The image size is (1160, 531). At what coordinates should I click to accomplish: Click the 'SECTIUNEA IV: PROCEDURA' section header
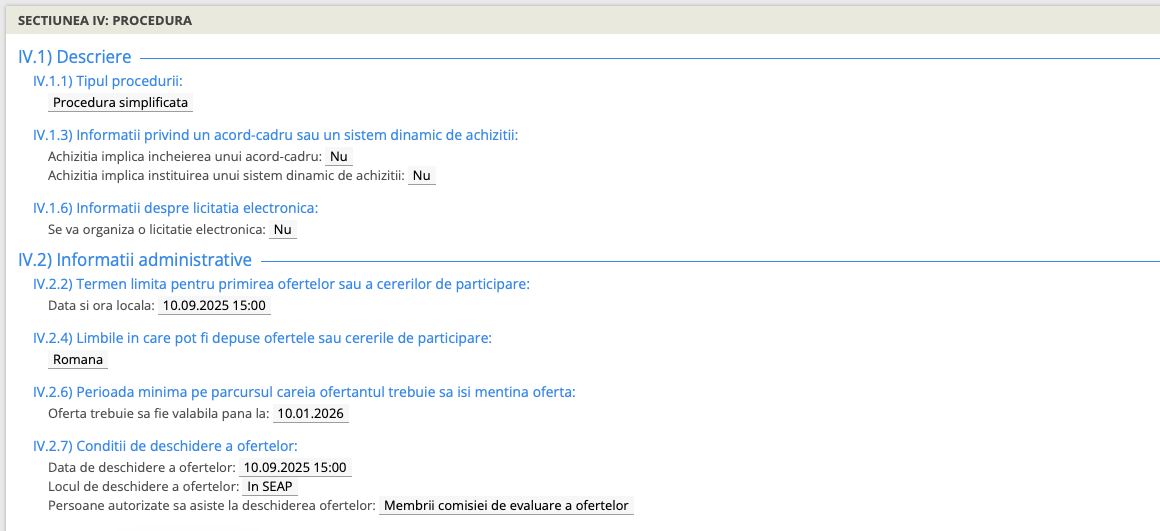(105, 20)
